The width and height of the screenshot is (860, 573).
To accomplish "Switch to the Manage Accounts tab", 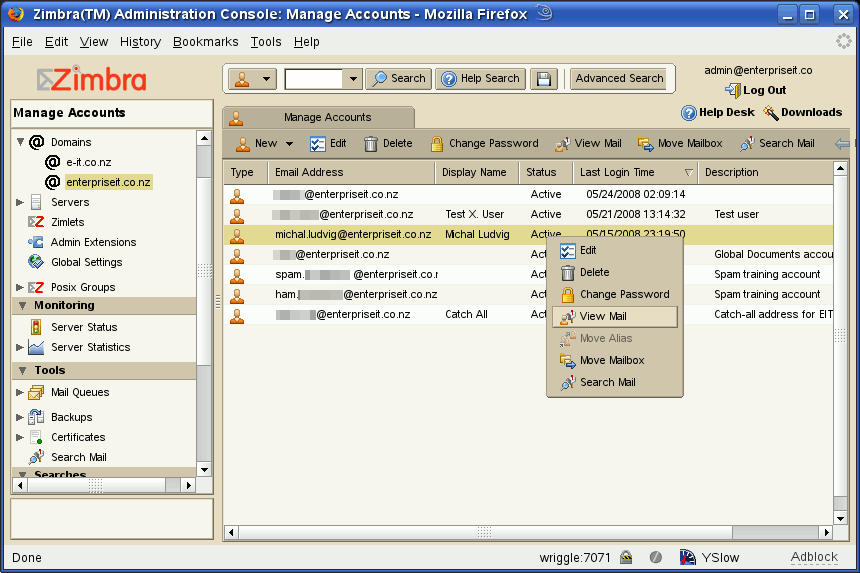I will point(319,117).
